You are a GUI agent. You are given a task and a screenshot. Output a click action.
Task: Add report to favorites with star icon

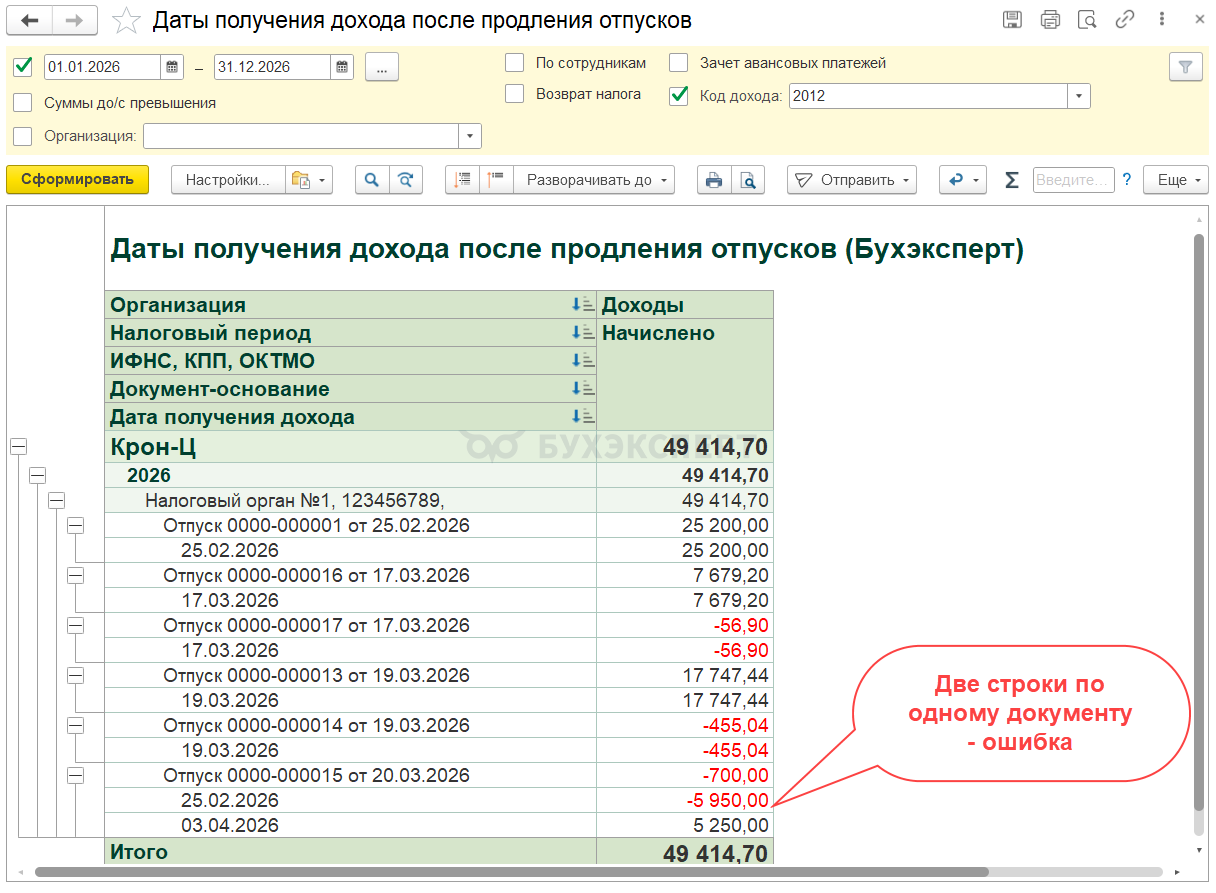pos(126,21)
